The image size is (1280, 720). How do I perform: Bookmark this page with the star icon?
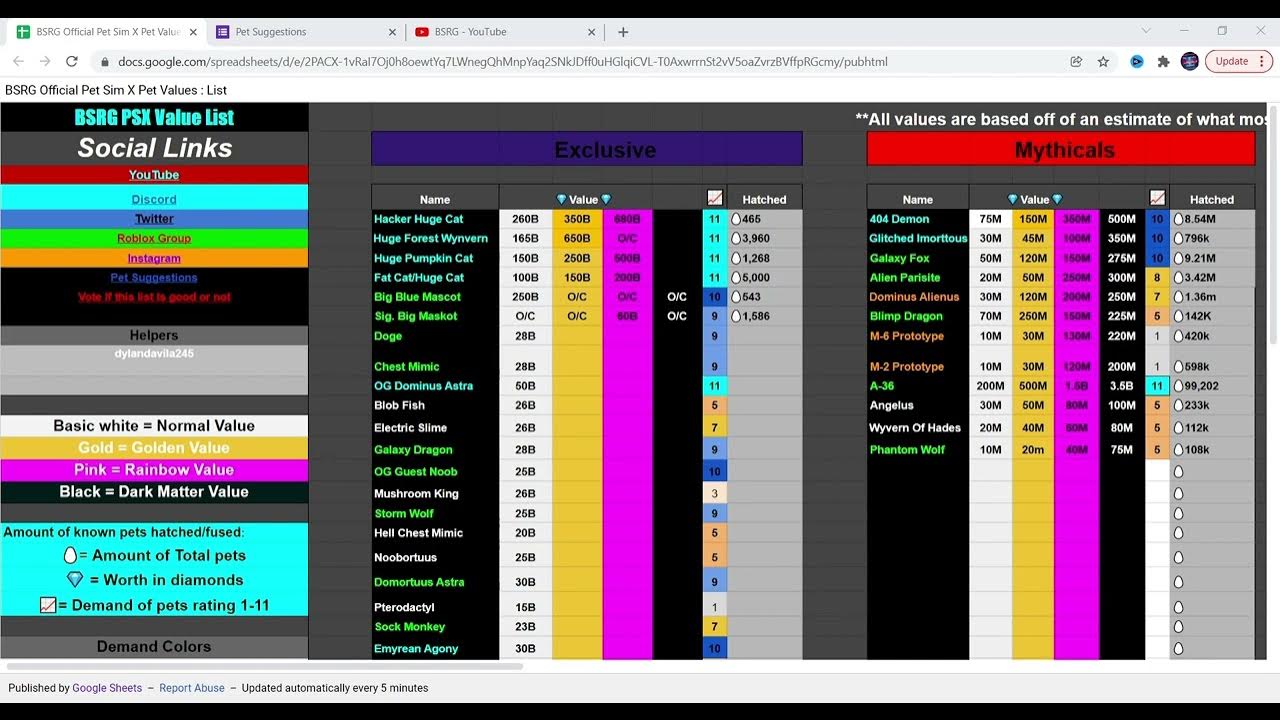click(x=1103, y=61)
